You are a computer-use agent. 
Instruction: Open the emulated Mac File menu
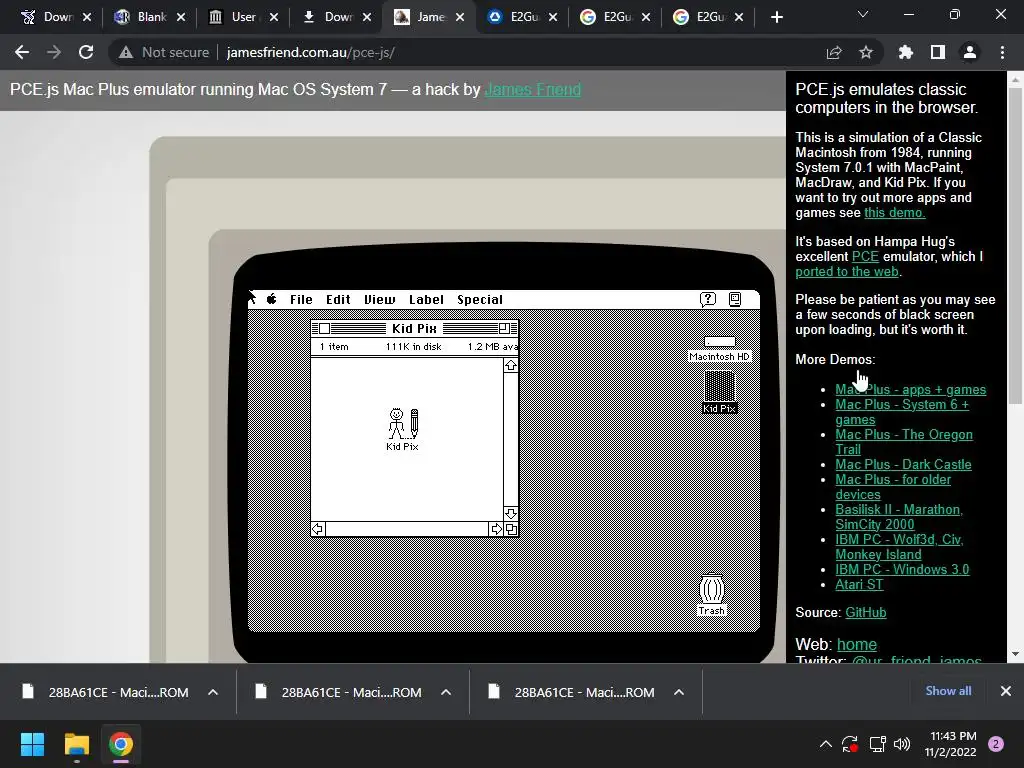301,299
